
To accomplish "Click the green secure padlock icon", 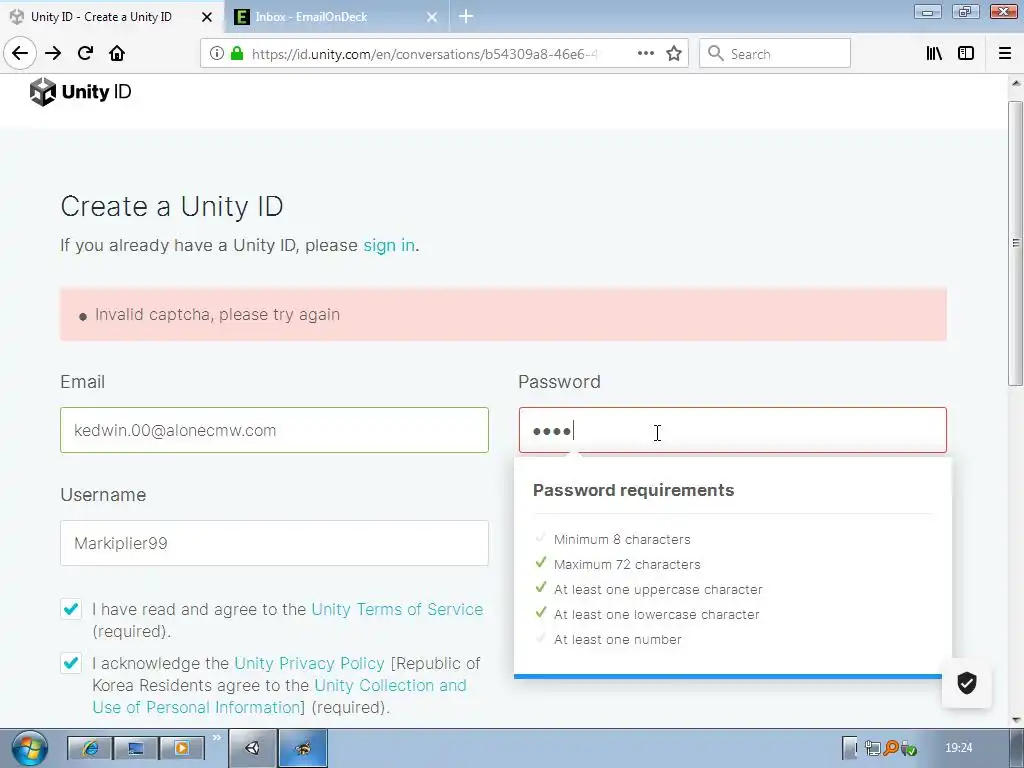I will [x=236, y=54].
